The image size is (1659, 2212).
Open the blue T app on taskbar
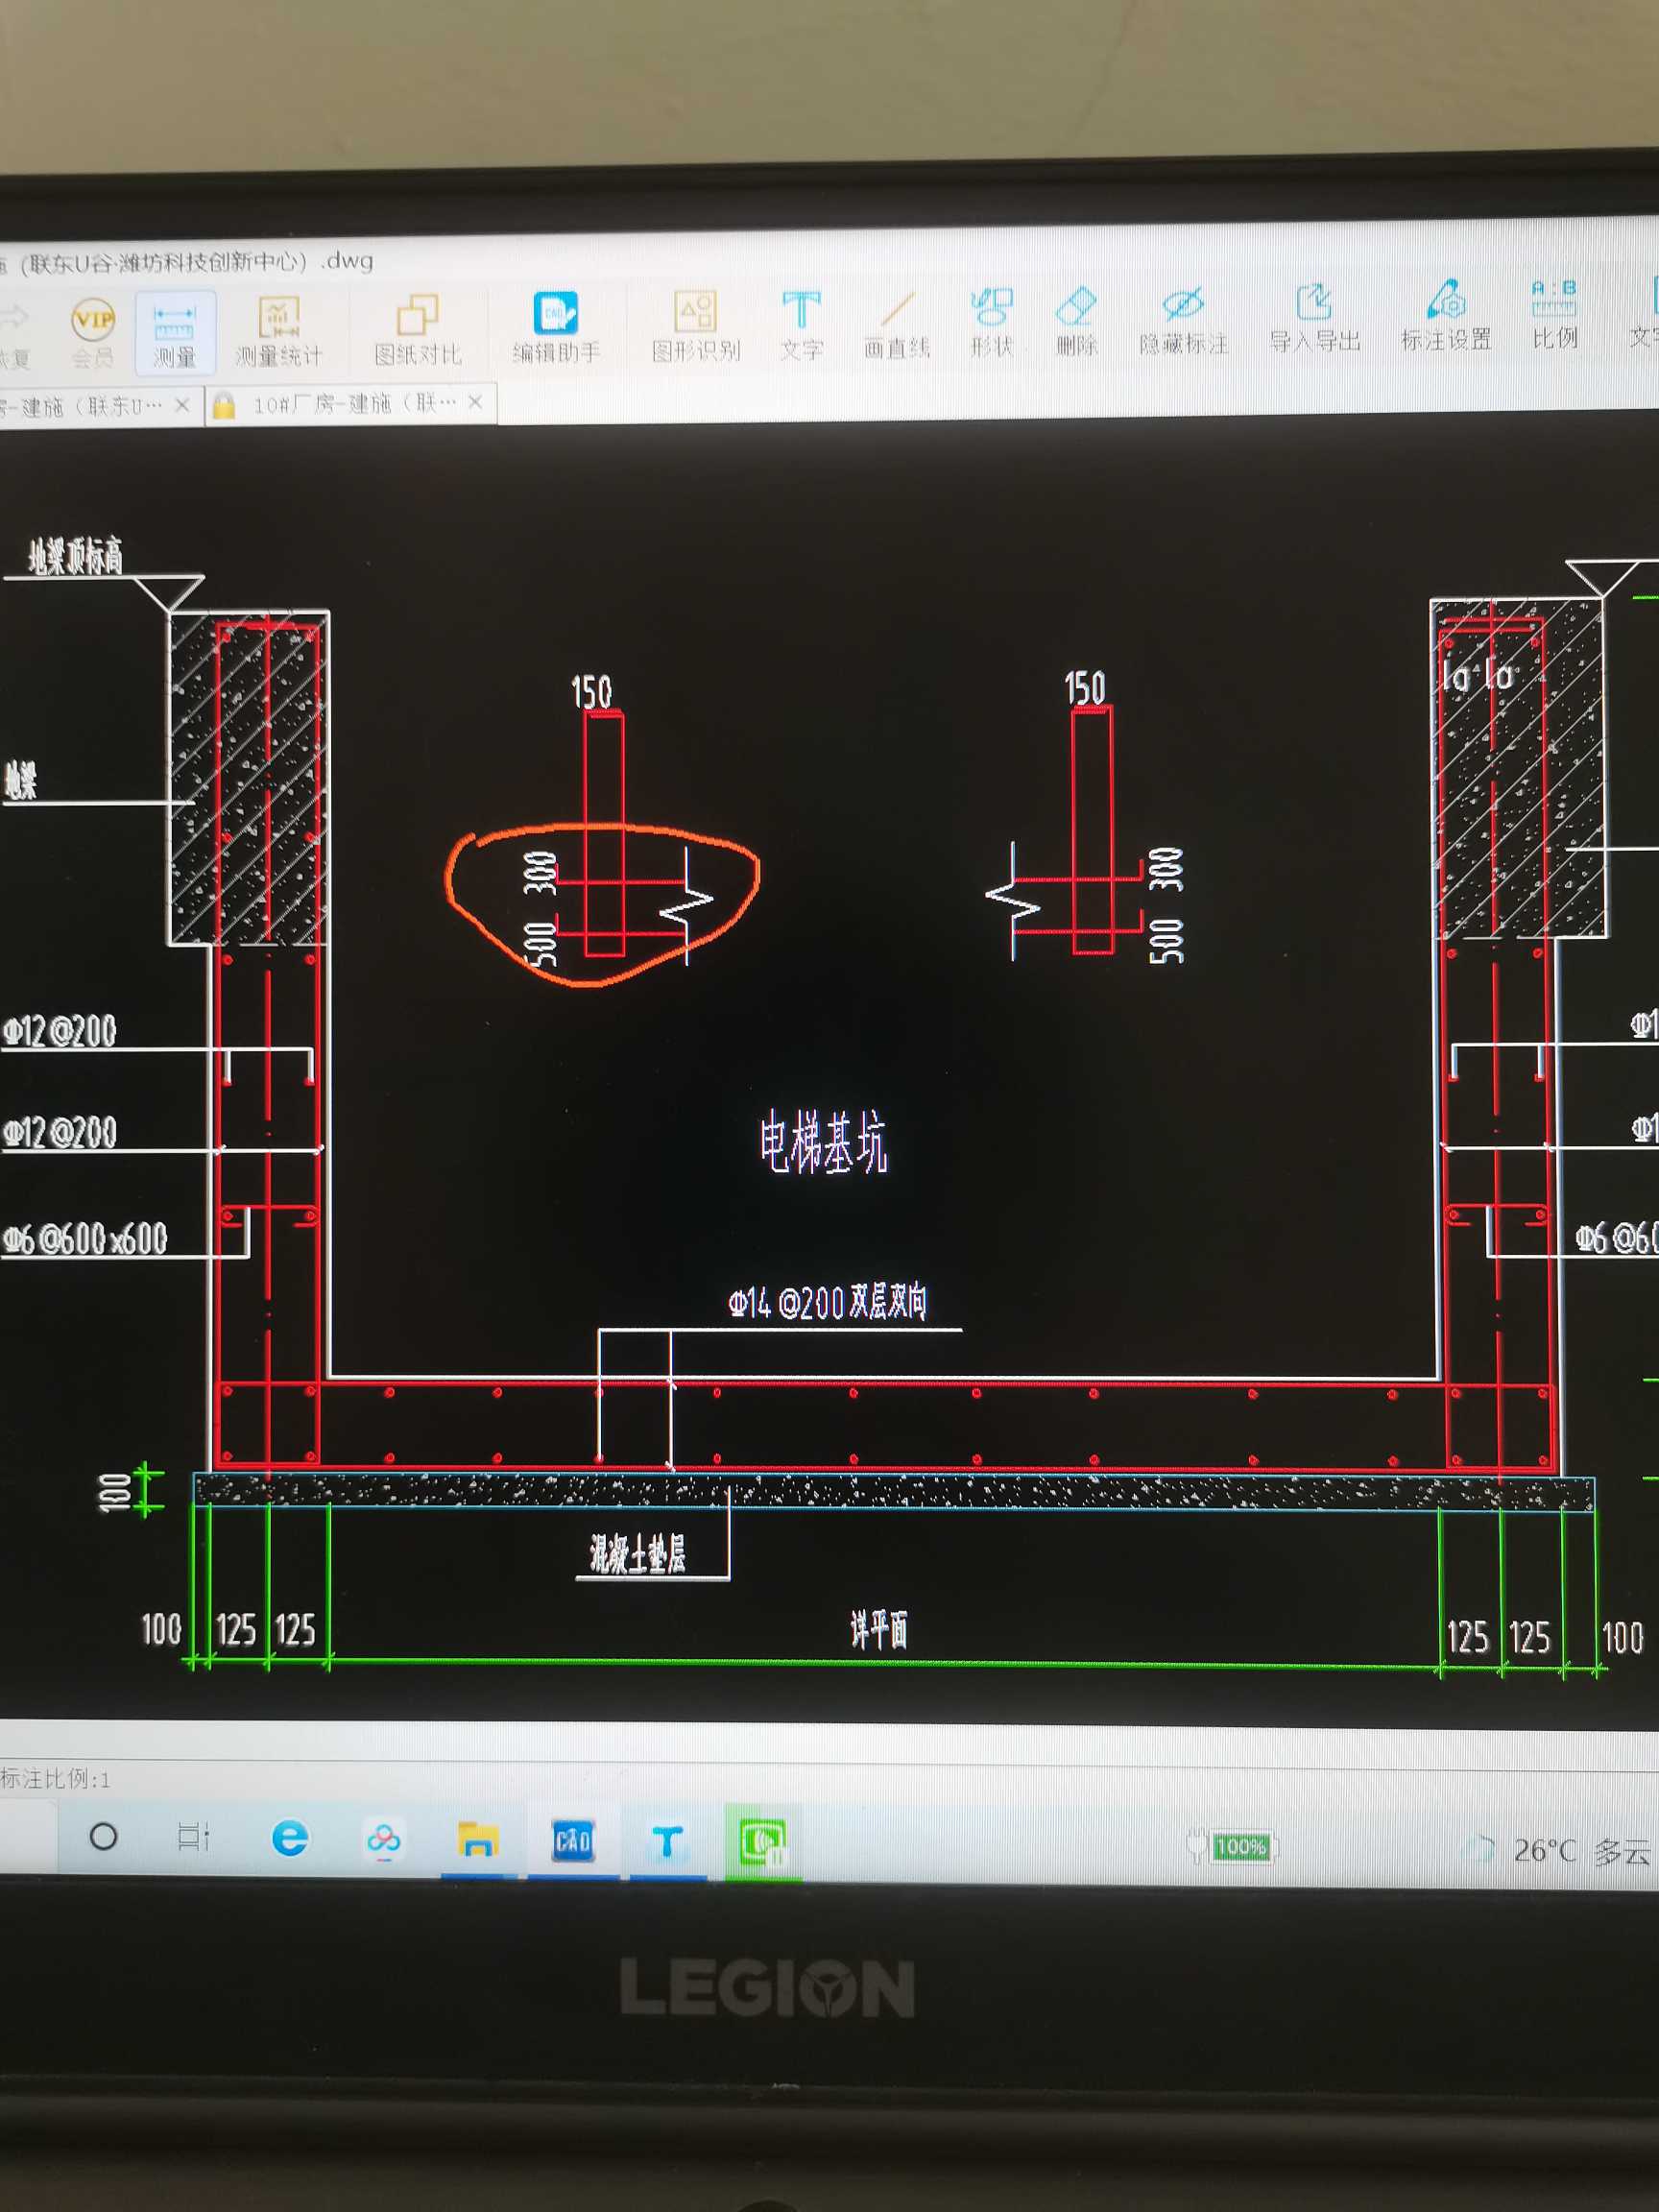point(668,1842)
